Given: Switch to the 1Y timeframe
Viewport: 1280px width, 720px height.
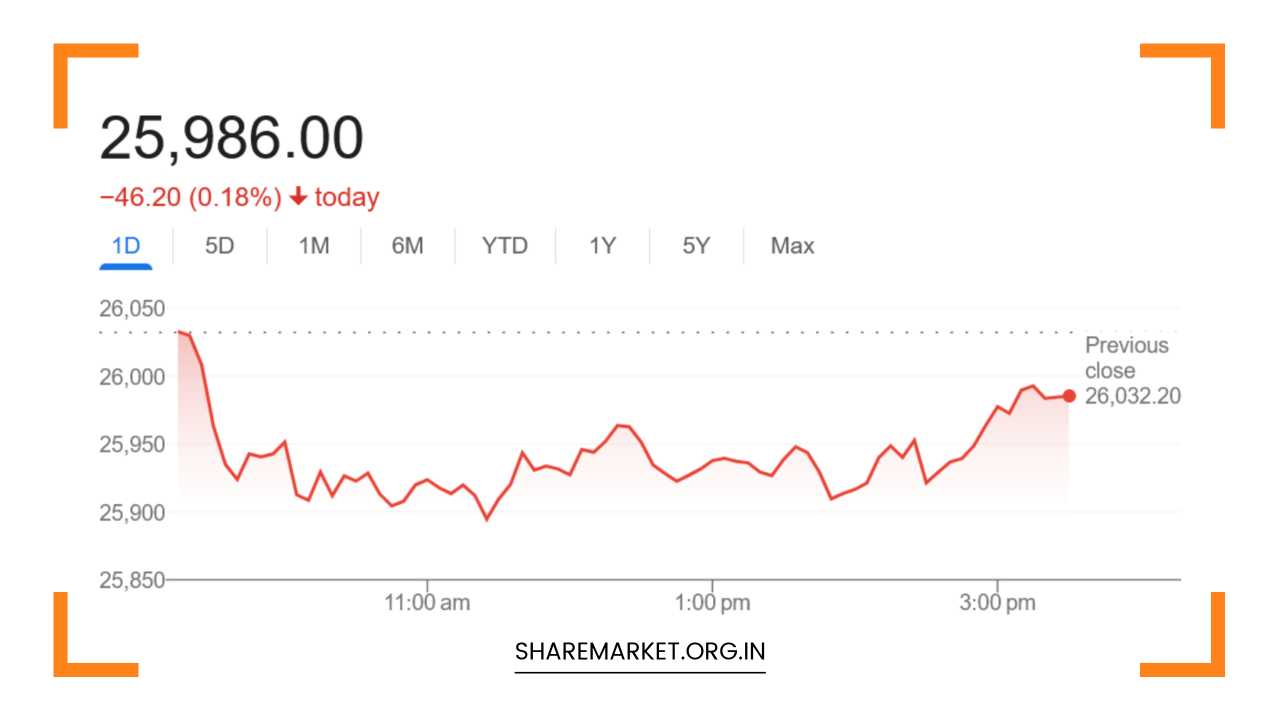Looking at the screenshot, I should (x=601, y=245).
